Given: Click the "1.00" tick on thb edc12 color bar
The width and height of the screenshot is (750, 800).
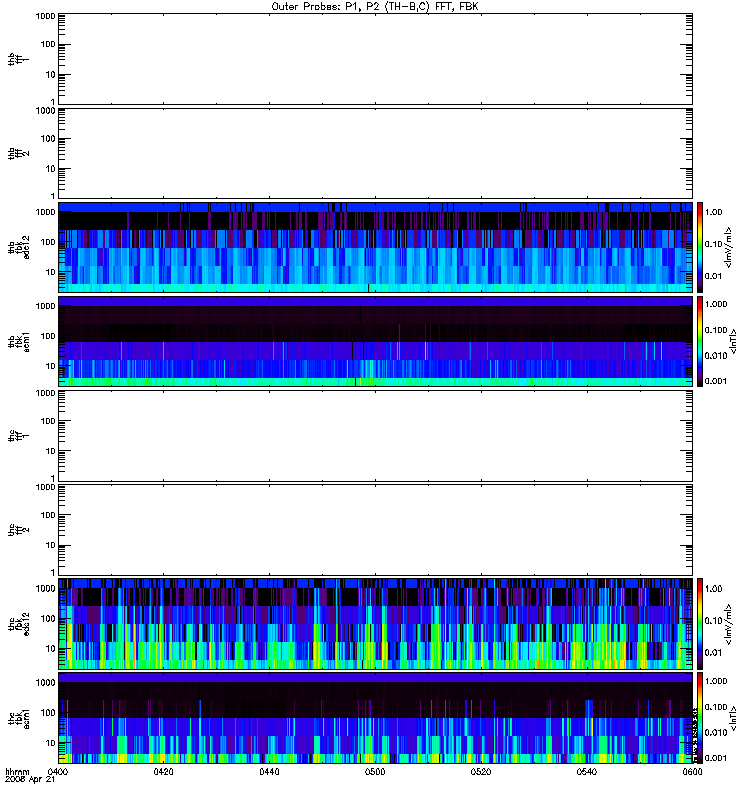Looking at the screenshot, I should [x=713, y=212].
